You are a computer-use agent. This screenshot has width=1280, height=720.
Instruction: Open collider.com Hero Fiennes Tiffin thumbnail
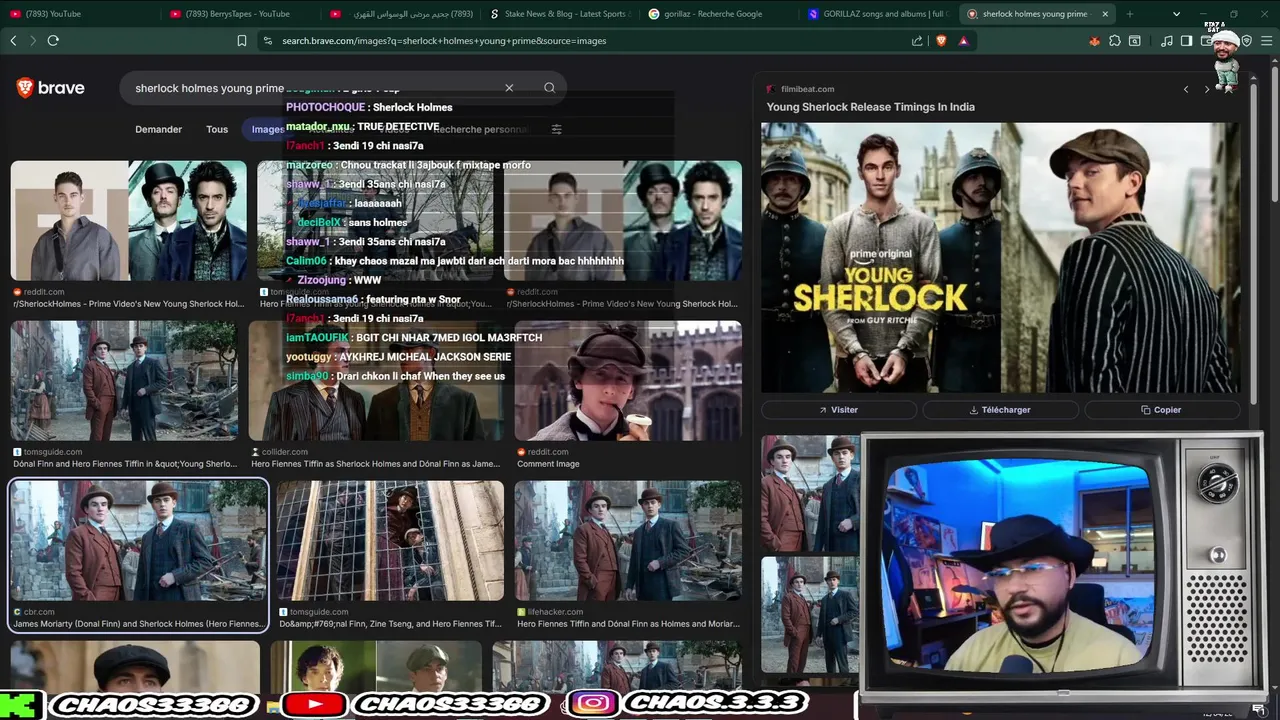376,381
